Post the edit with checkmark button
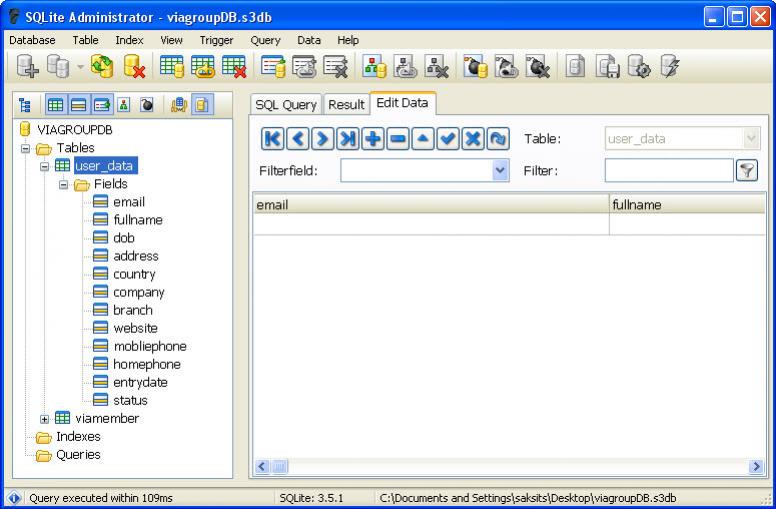Viewport: 776px width, 509px height. [449, 139]
